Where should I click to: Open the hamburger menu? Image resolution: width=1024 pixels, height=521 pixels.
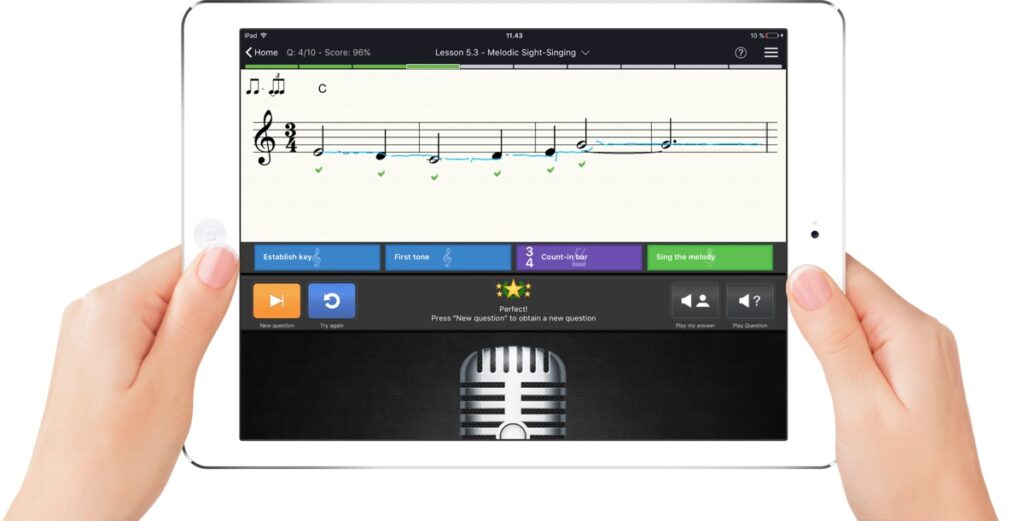(x=771, y=52)
